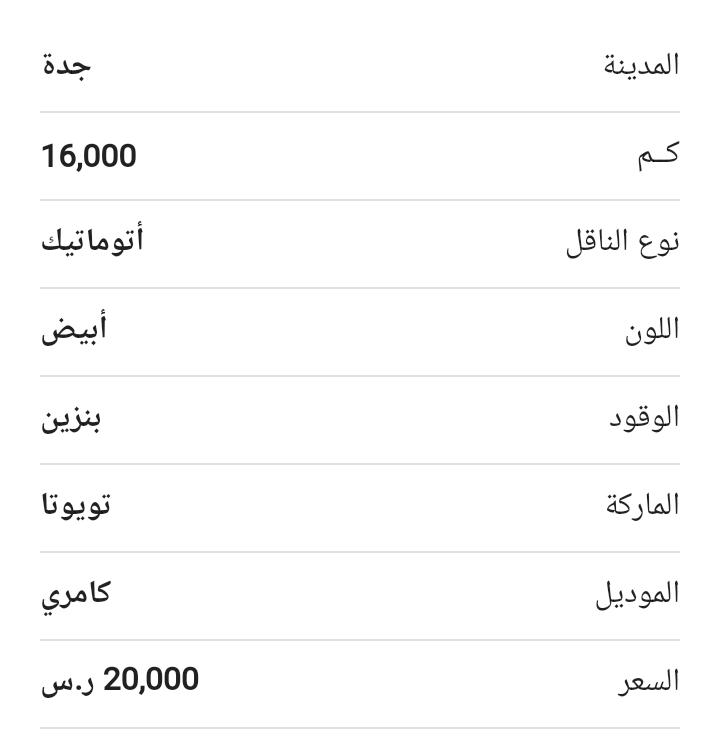Select the transmission value أتوماتيك
Image resolution: width=720 pixels, height=743 pixels.
pos(92,240)
